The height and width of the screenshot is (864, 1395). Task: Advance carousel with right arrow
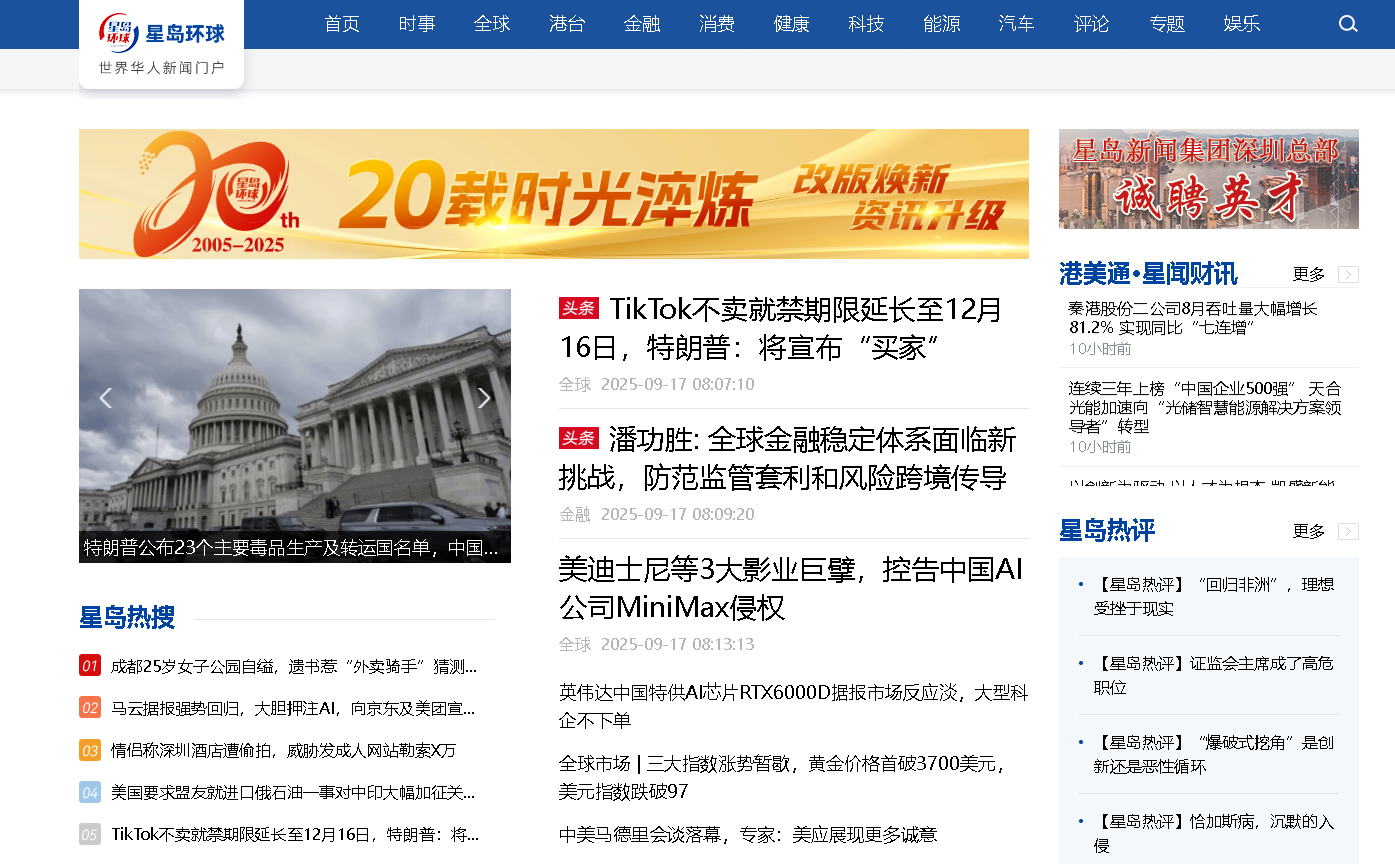[x=484, y=398]
